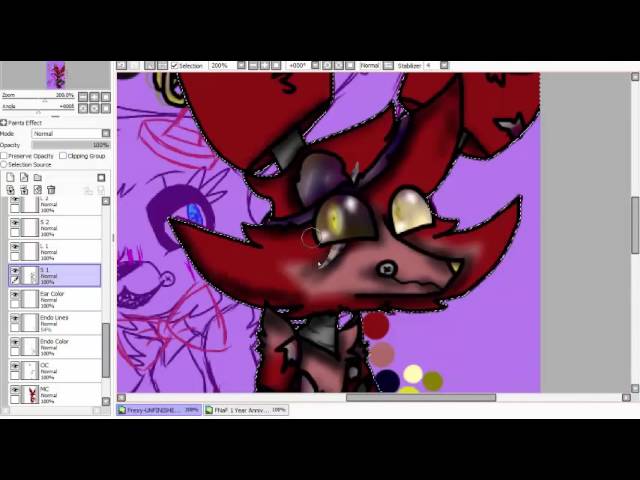Open the zoom percentage dropdown in toolbar
640x480 pixels.
[241, 65]
